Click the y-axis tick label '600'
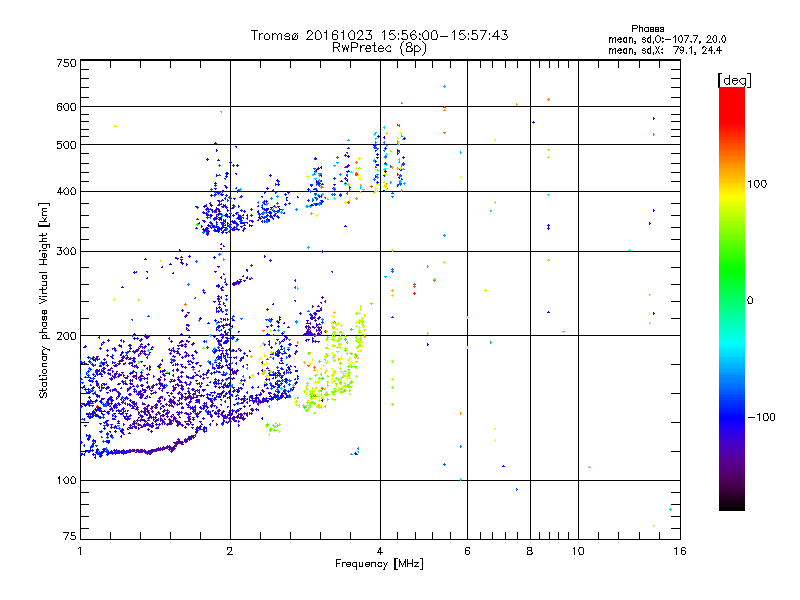The width and height of the screenshot is (800, 600). point(66,107)
